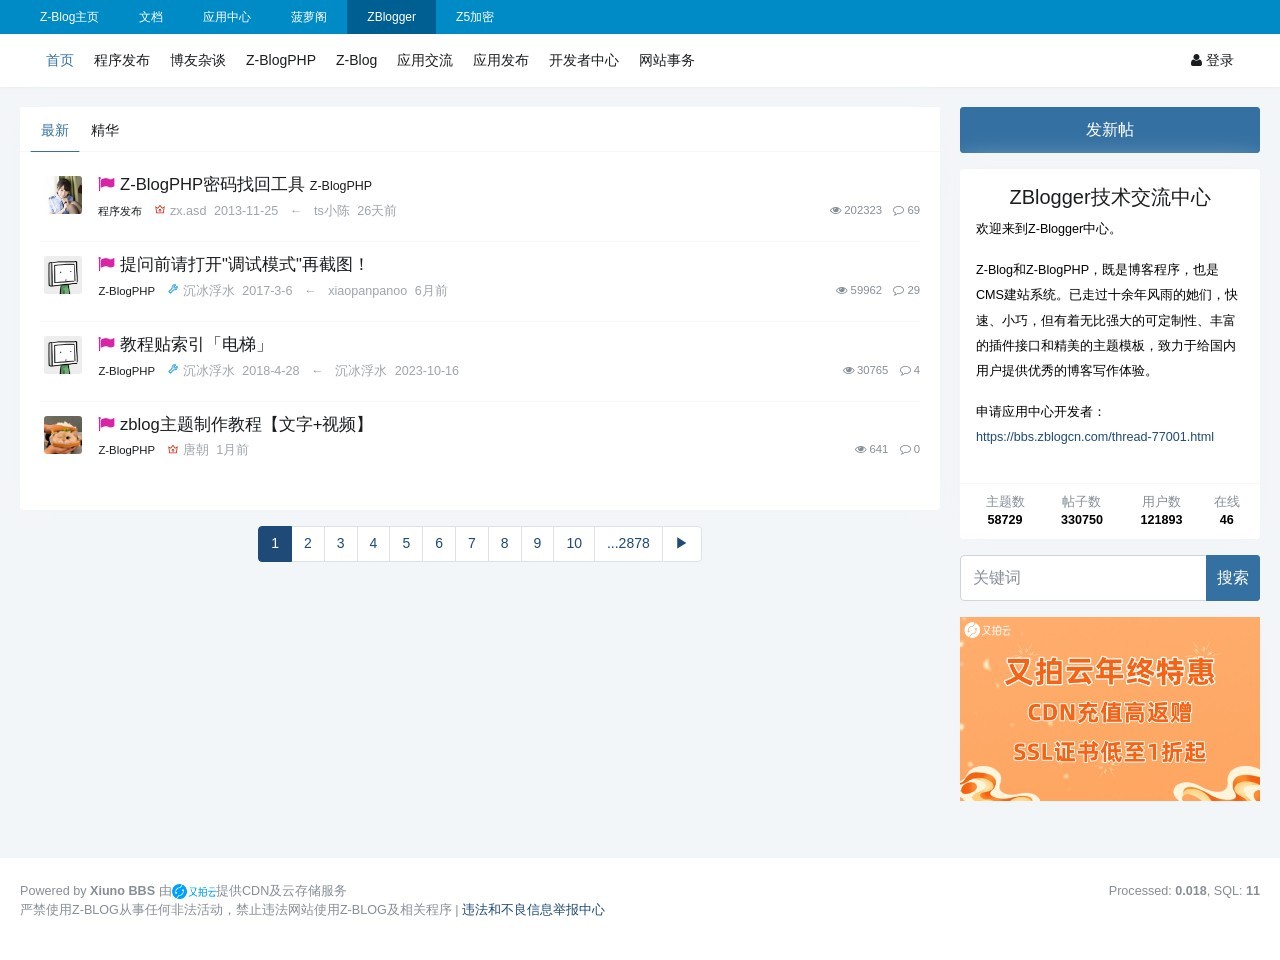Click the pink flag icon beside 教程贴索引「电梯」
The image size is (1280, 960).
(107, 344)
